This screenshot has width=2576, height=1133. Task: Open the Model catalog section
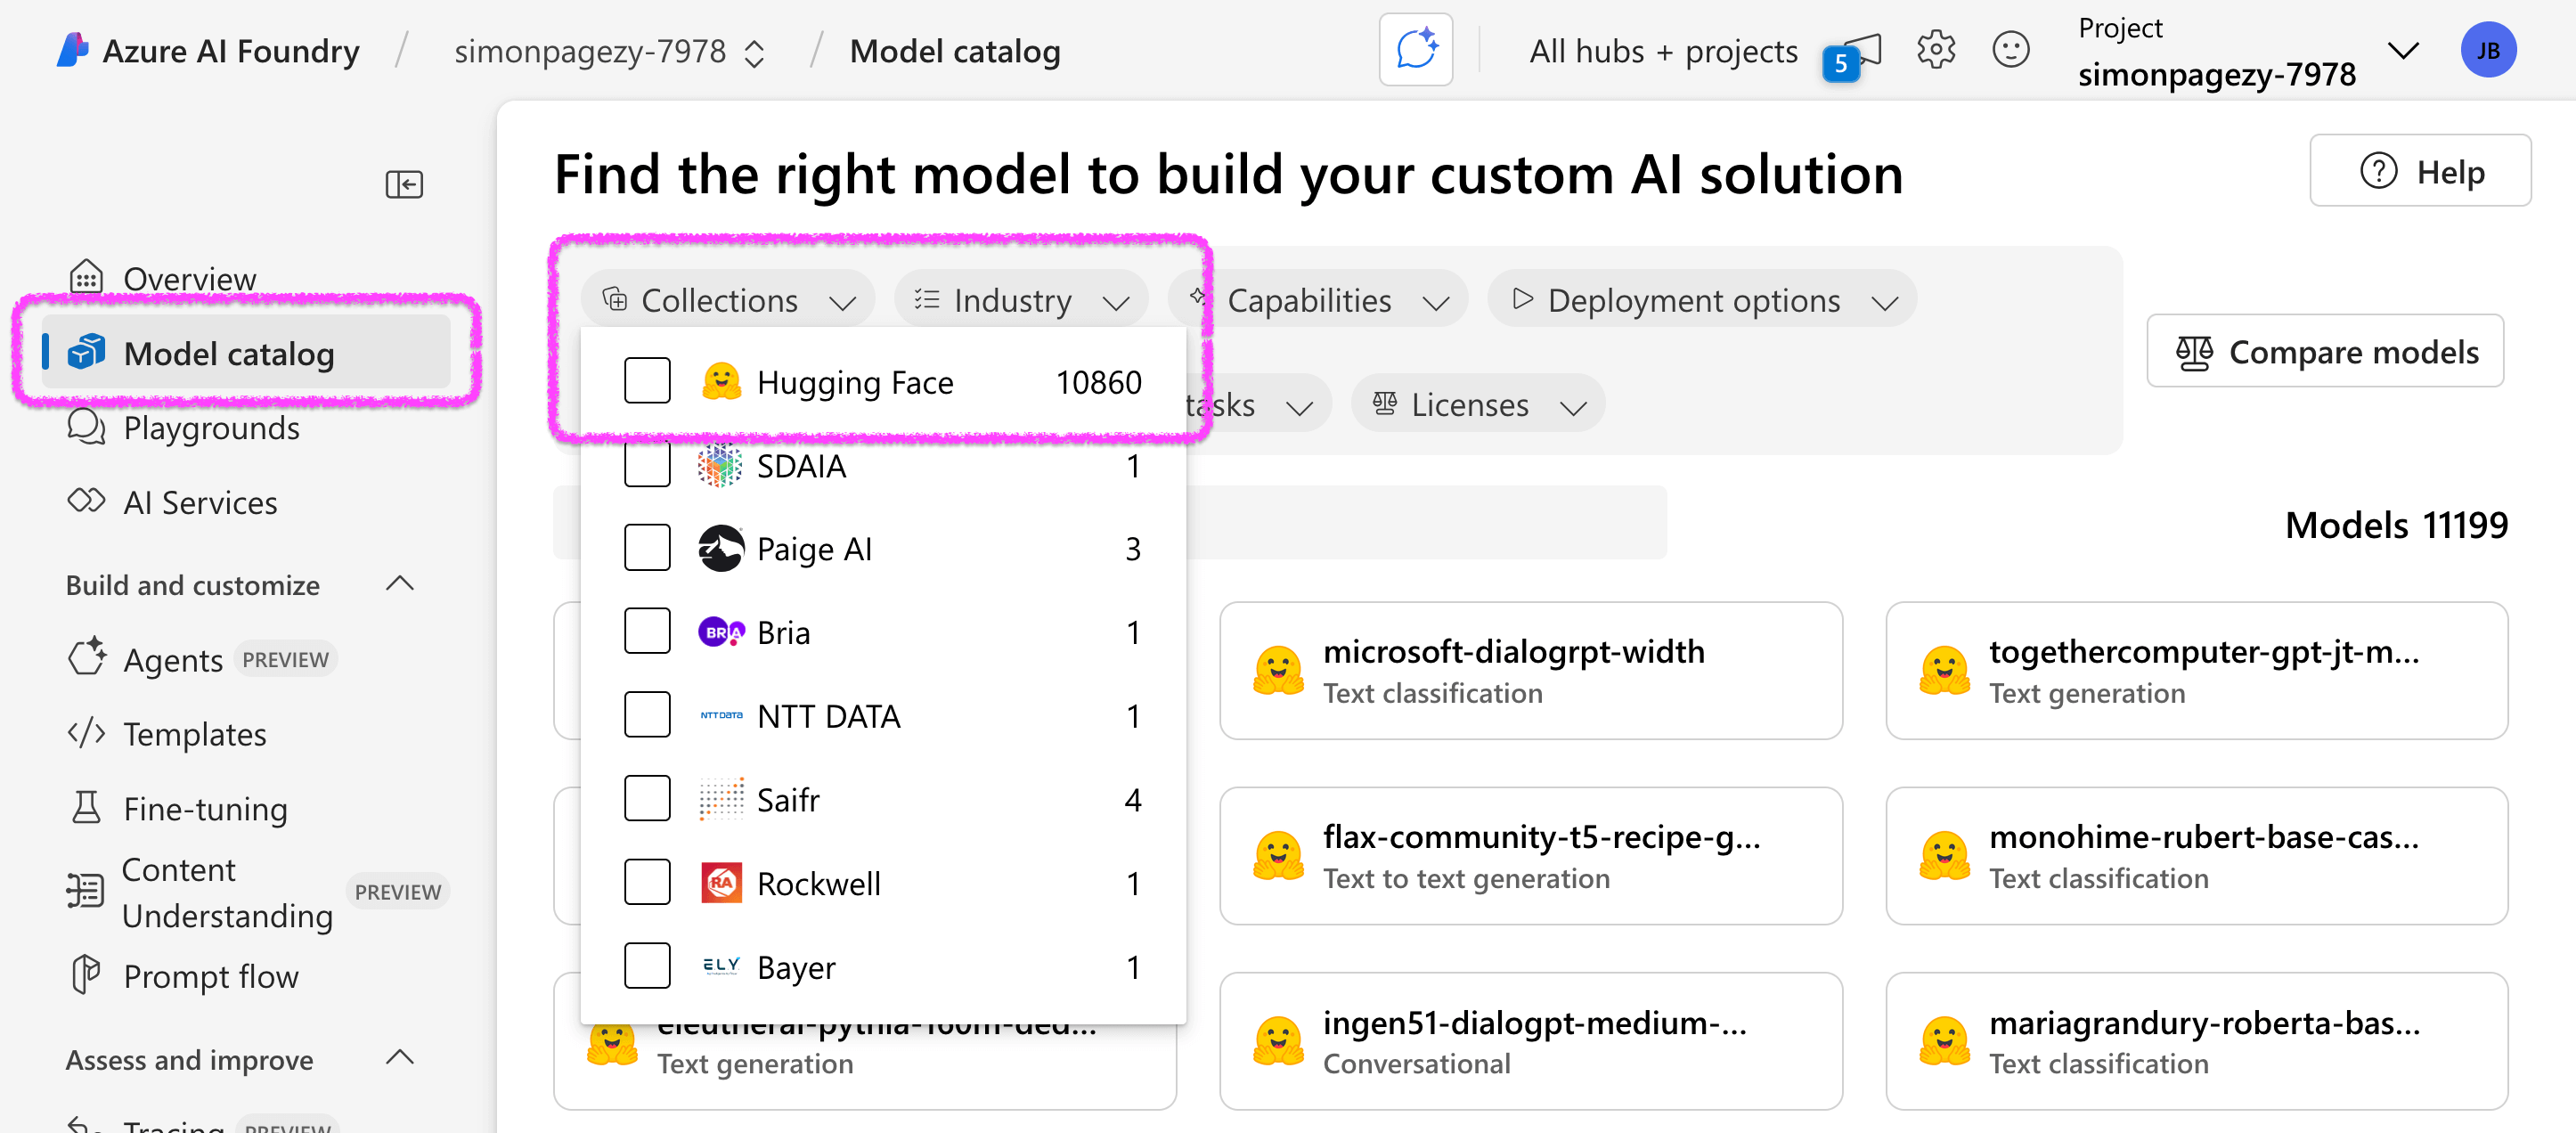[229, 353]
